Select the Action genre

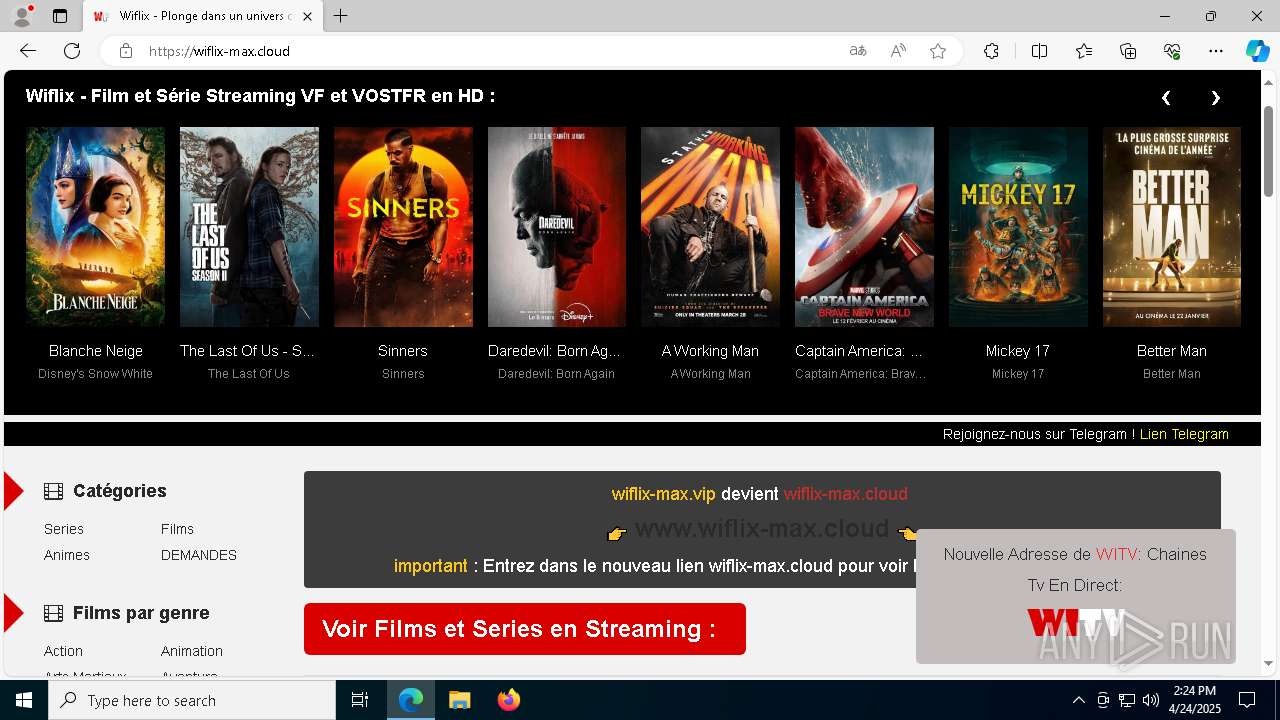point(63,651)
